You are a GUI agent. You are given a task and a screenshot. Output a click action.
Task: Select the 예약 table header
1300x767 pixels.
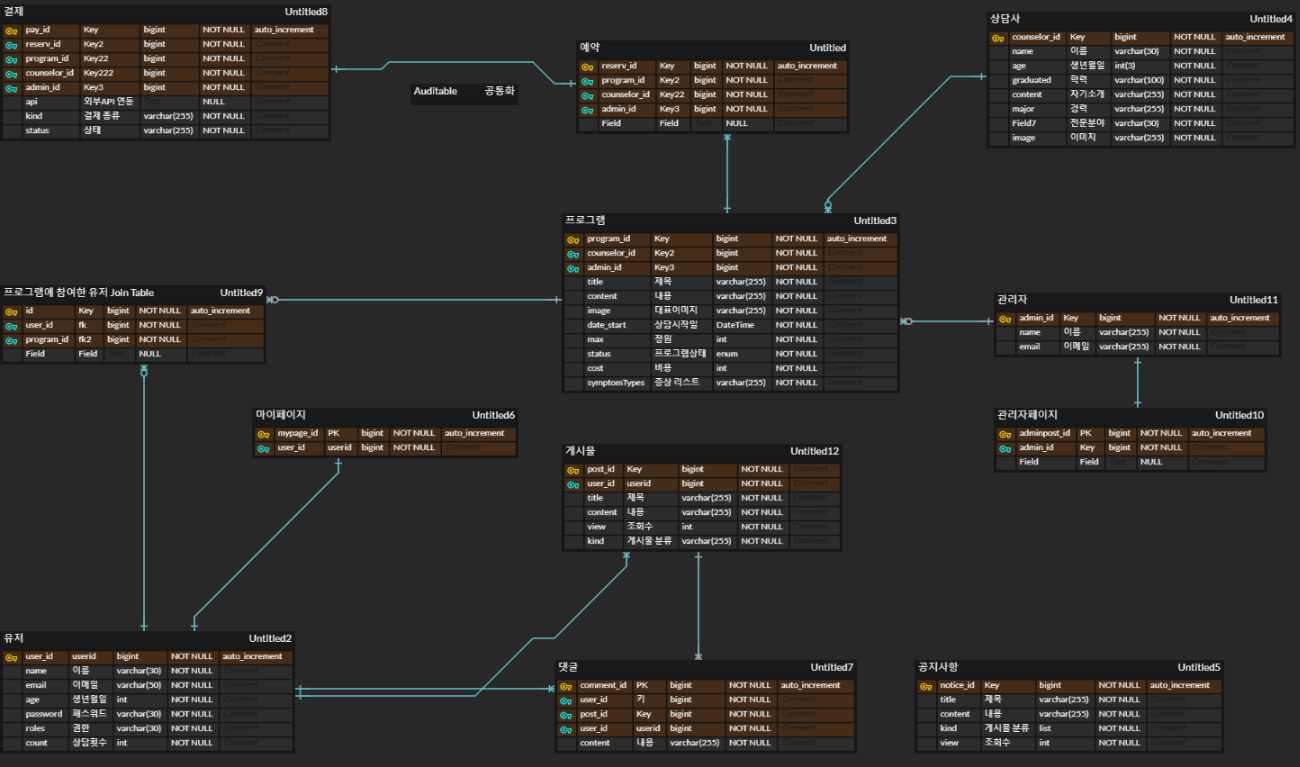(x=590, y=47)
